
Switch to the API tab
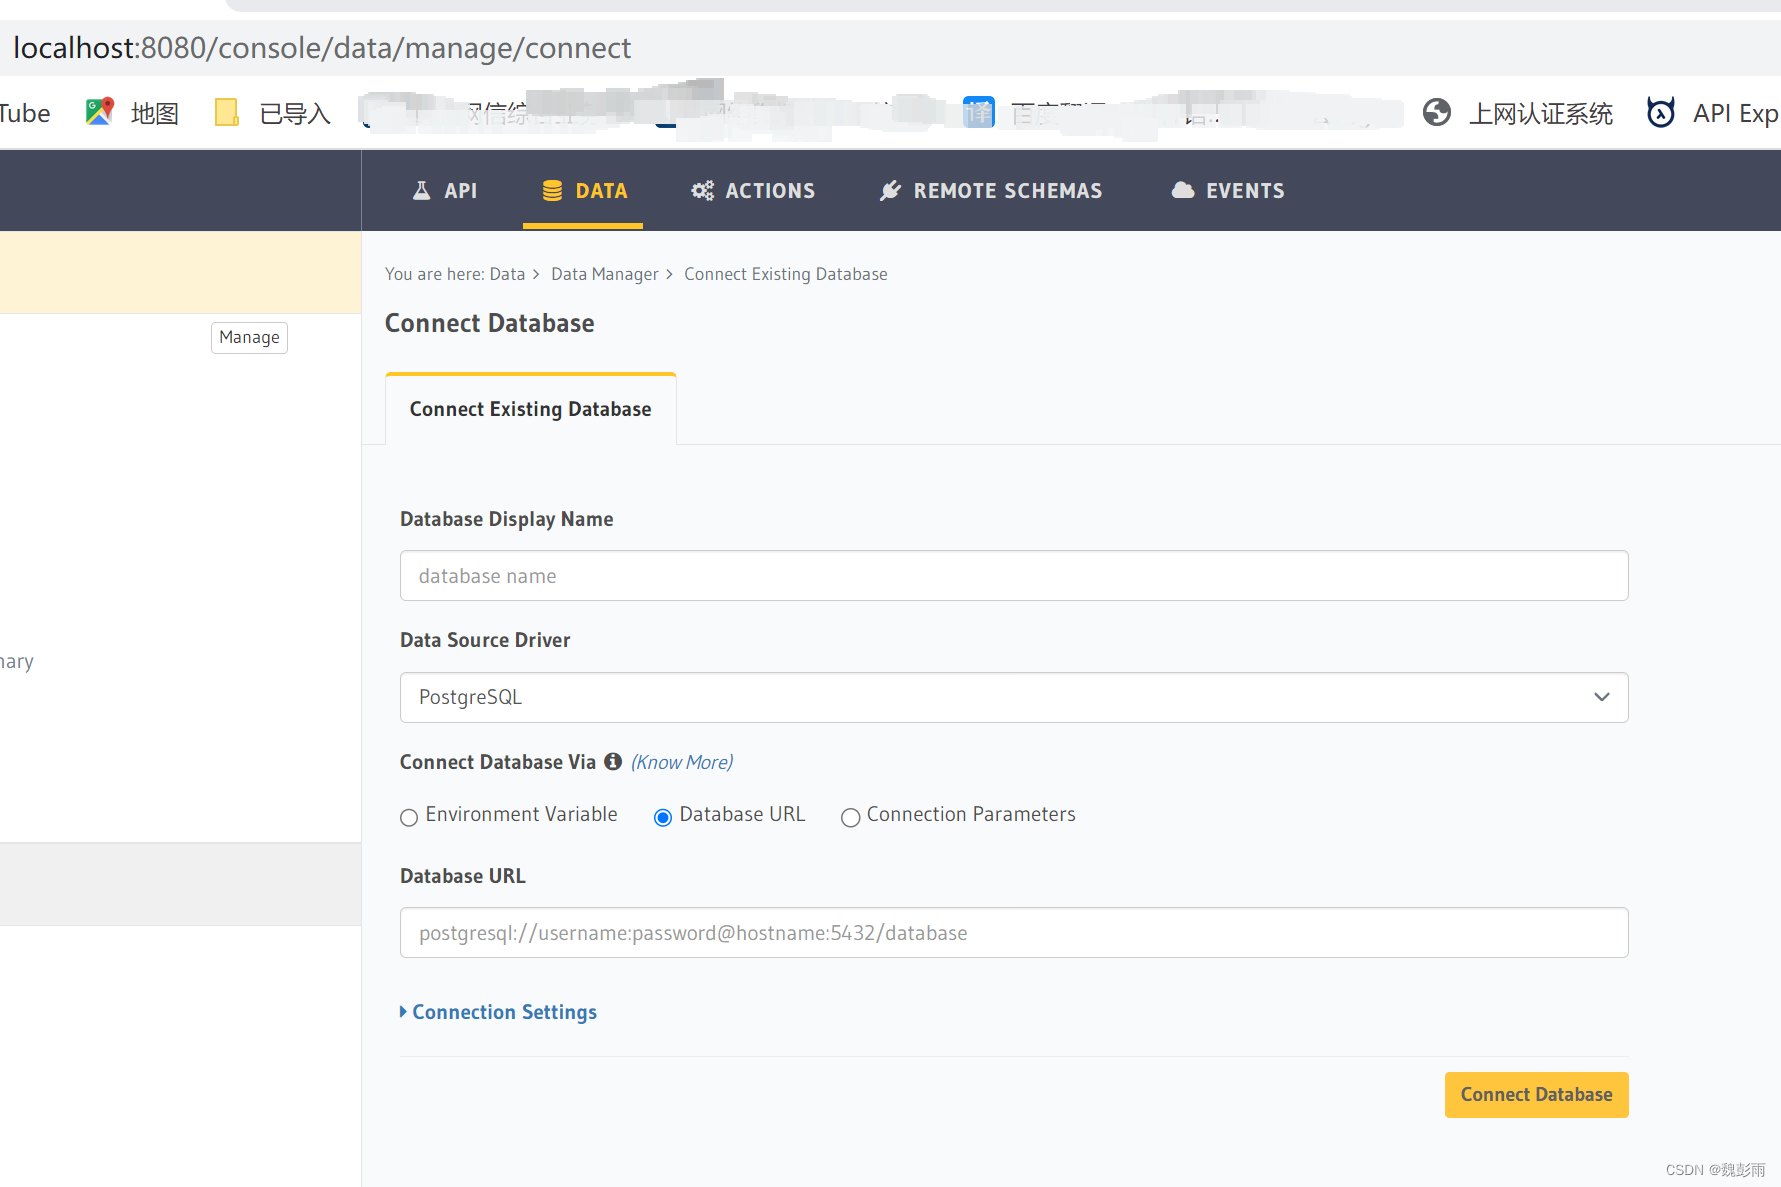coord(445,190)
